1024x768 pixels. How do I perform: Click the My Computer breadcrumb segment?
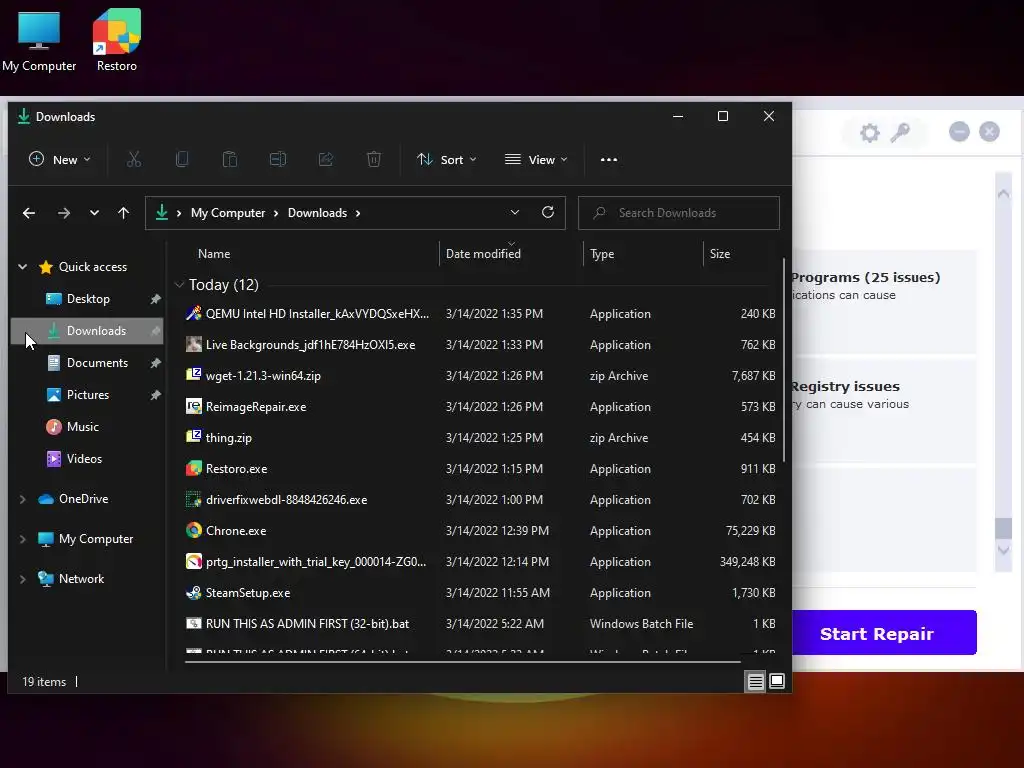click(228, 213)
